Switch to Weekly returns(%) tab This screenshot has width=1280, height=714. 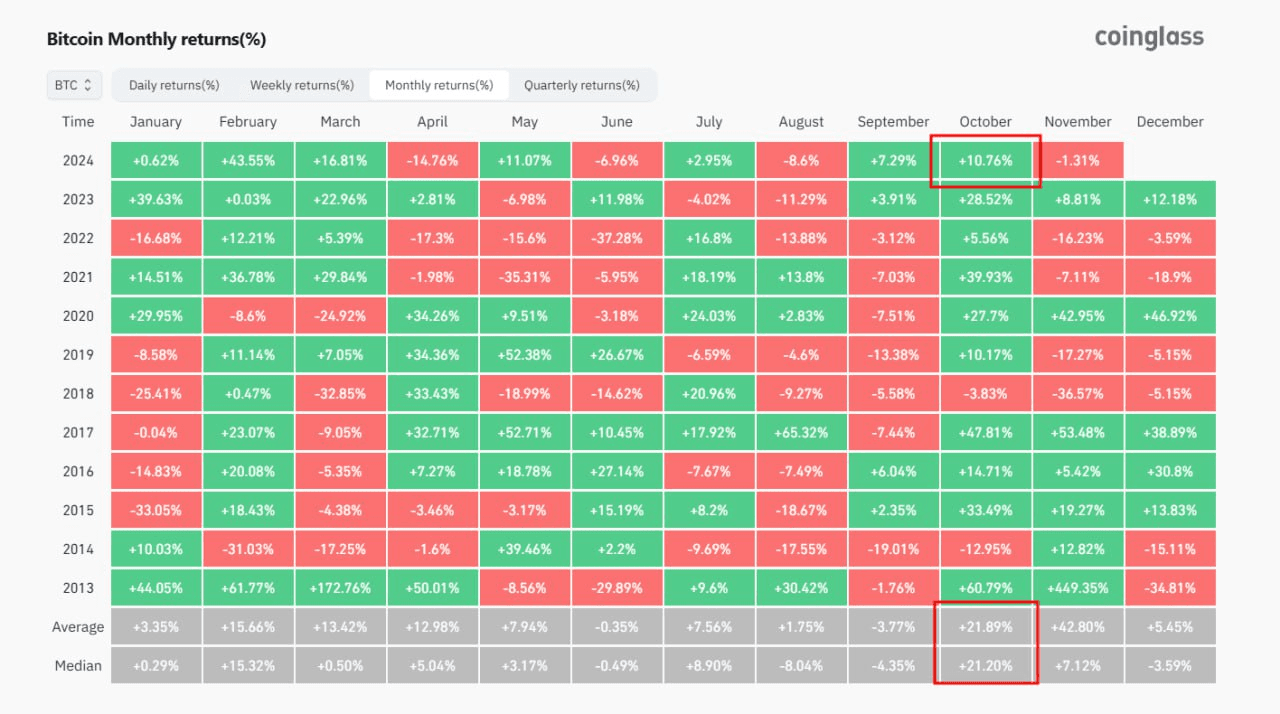(x=302, y=85)
